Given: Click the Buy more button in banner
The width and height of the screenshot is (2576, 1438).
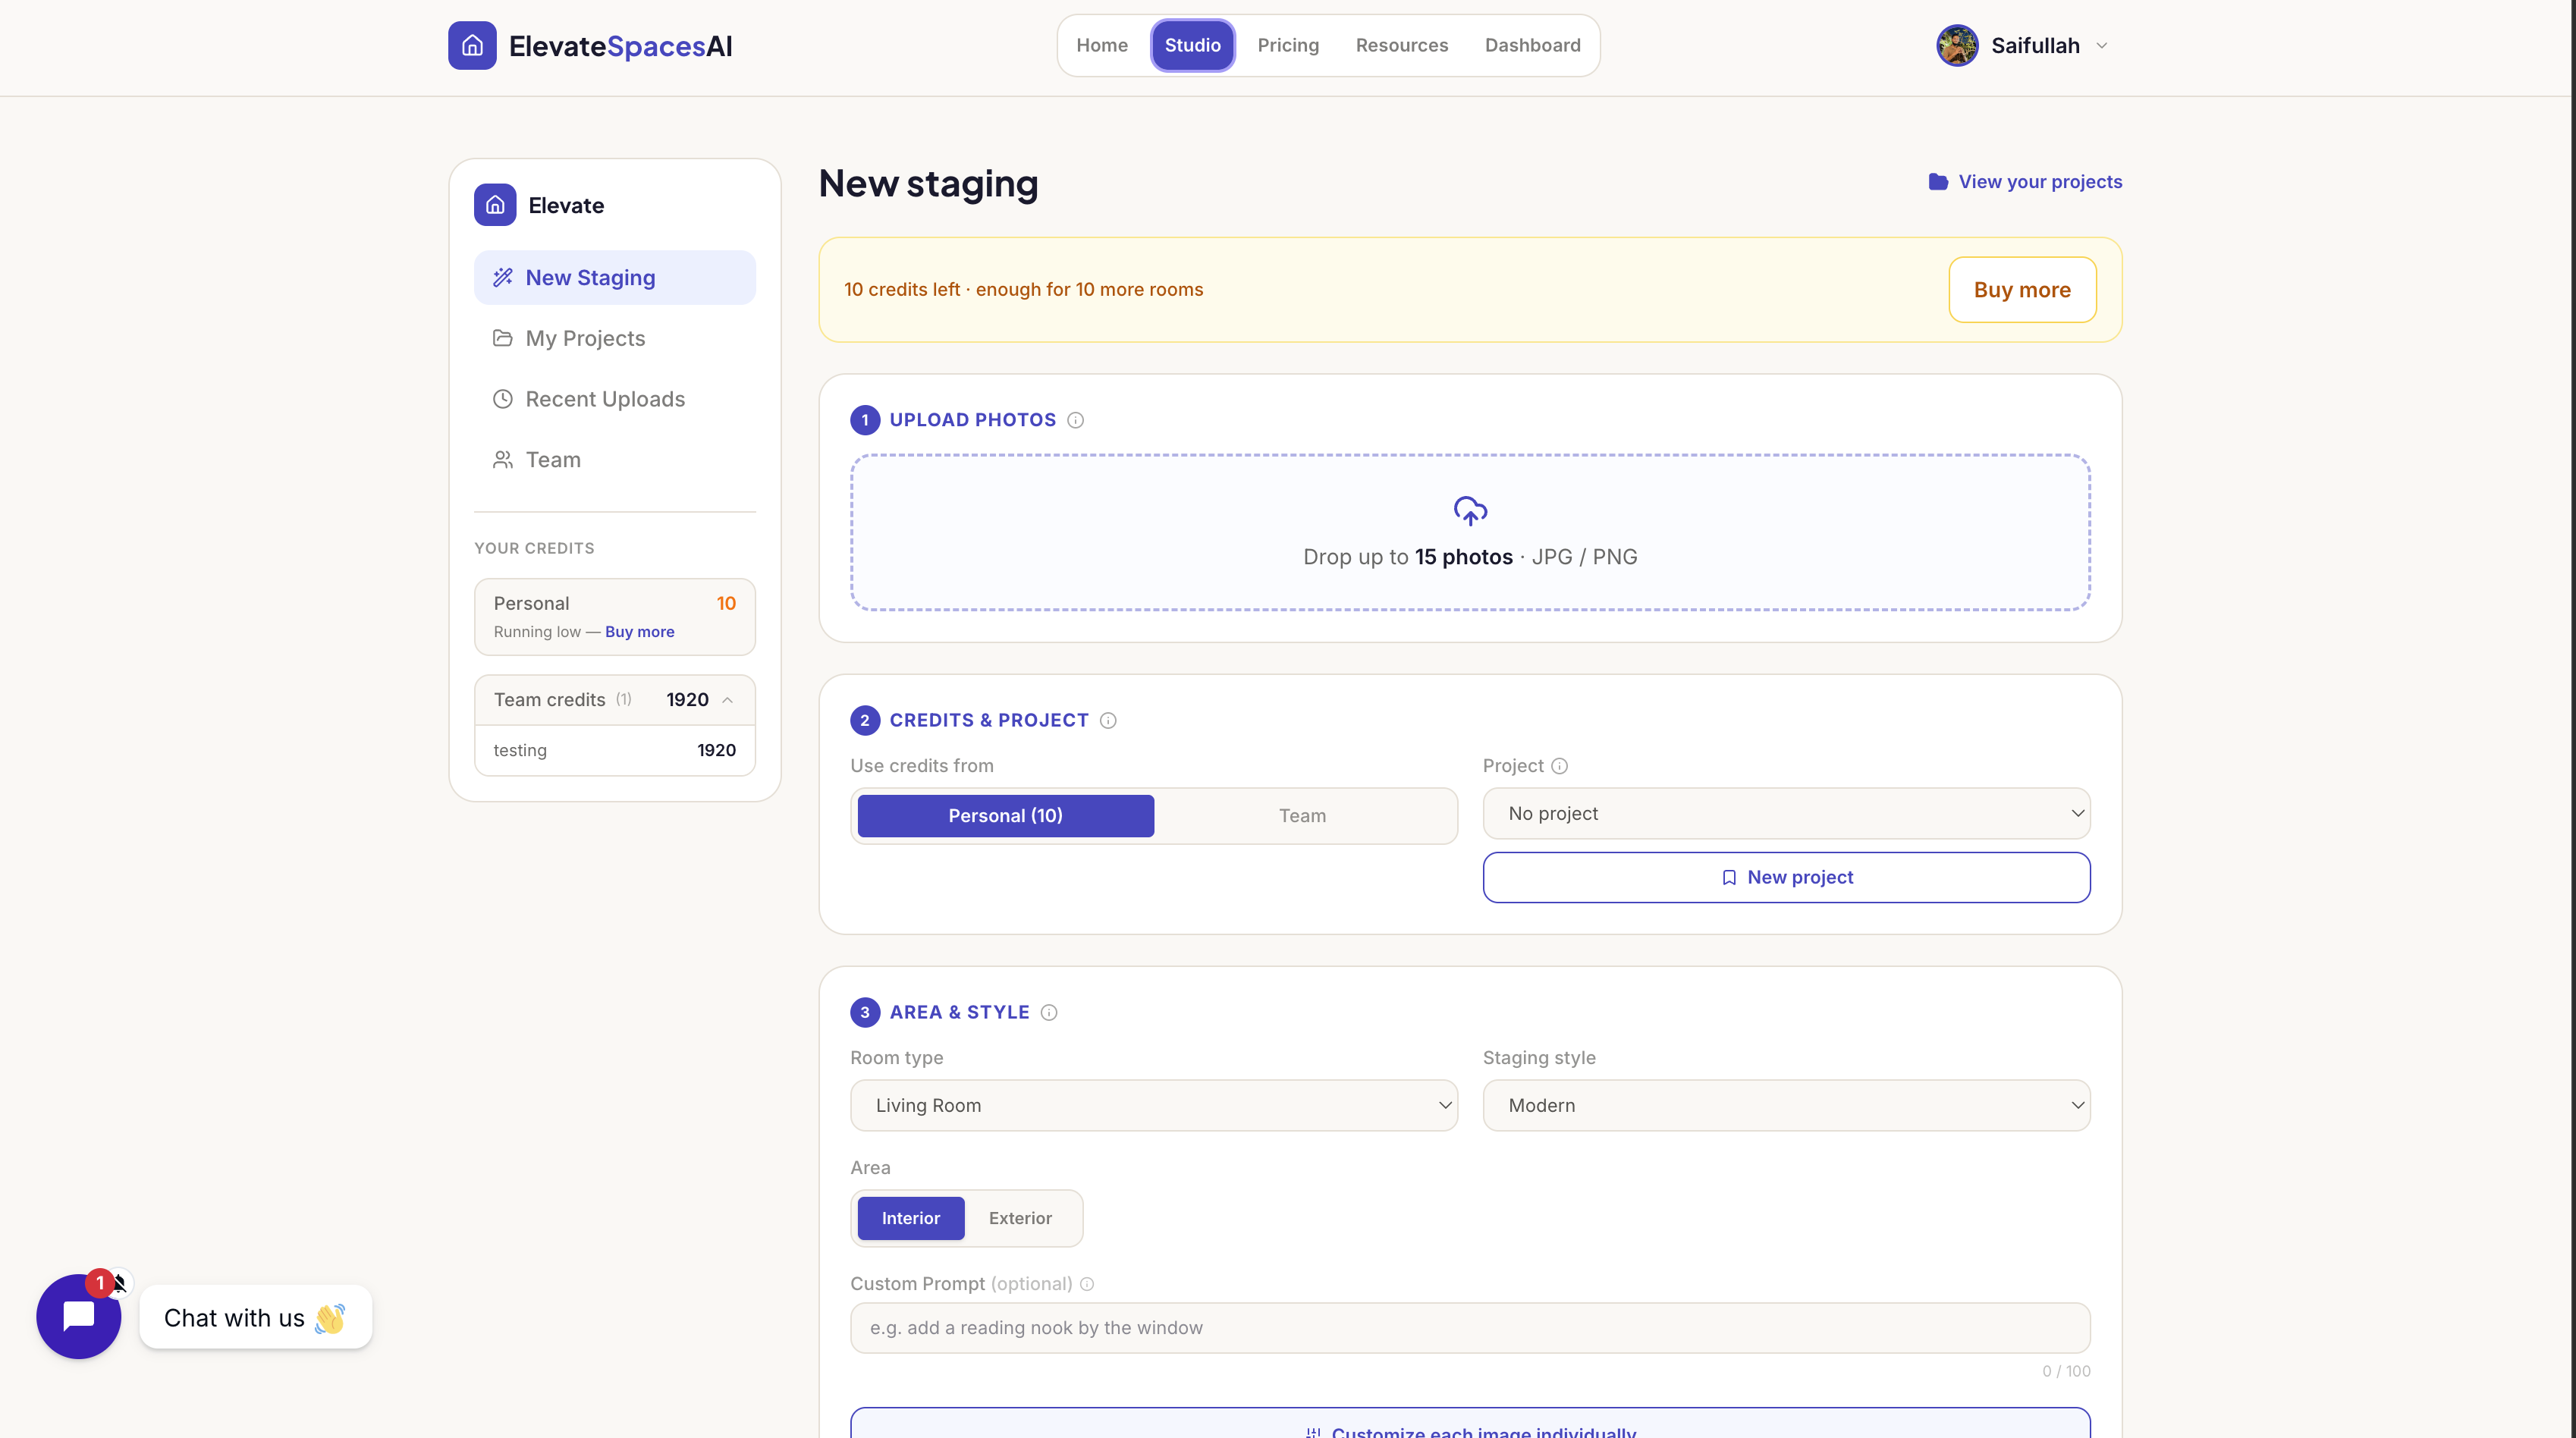Looking at the screenshot, I should (x=2022, y=290).
